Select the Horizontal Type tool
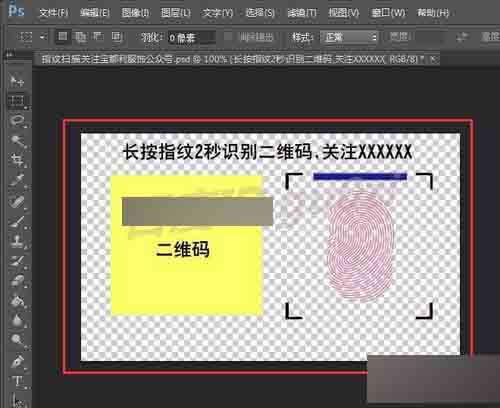500x408 pixels. (17, 381)
